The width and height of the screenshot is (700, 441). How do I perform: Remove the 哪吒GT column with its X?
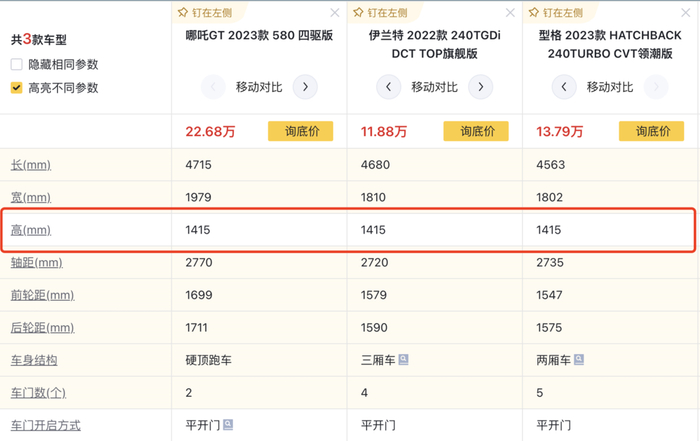[334, 13]
